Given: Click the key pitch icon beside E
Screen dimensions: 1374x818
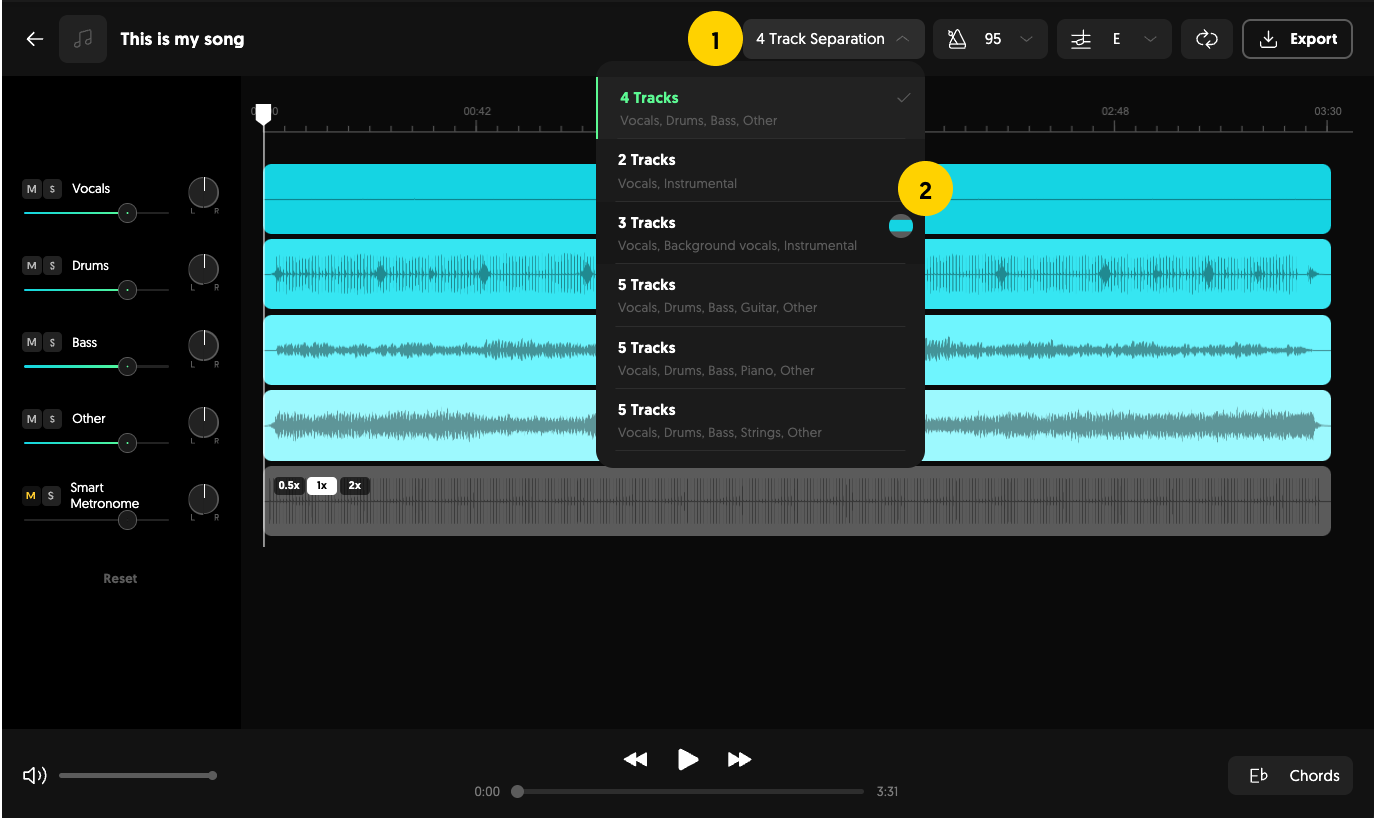Looking at the screenshot, I should click(x=1080, y=39).
